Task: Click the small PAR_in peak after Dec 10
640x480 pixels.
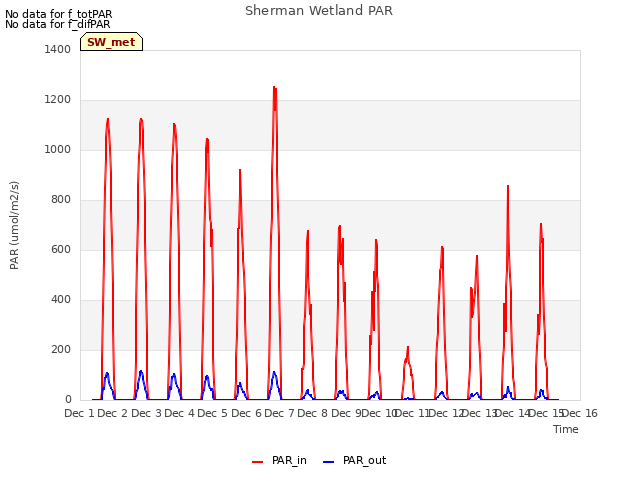Action: (x=407, y=347)
